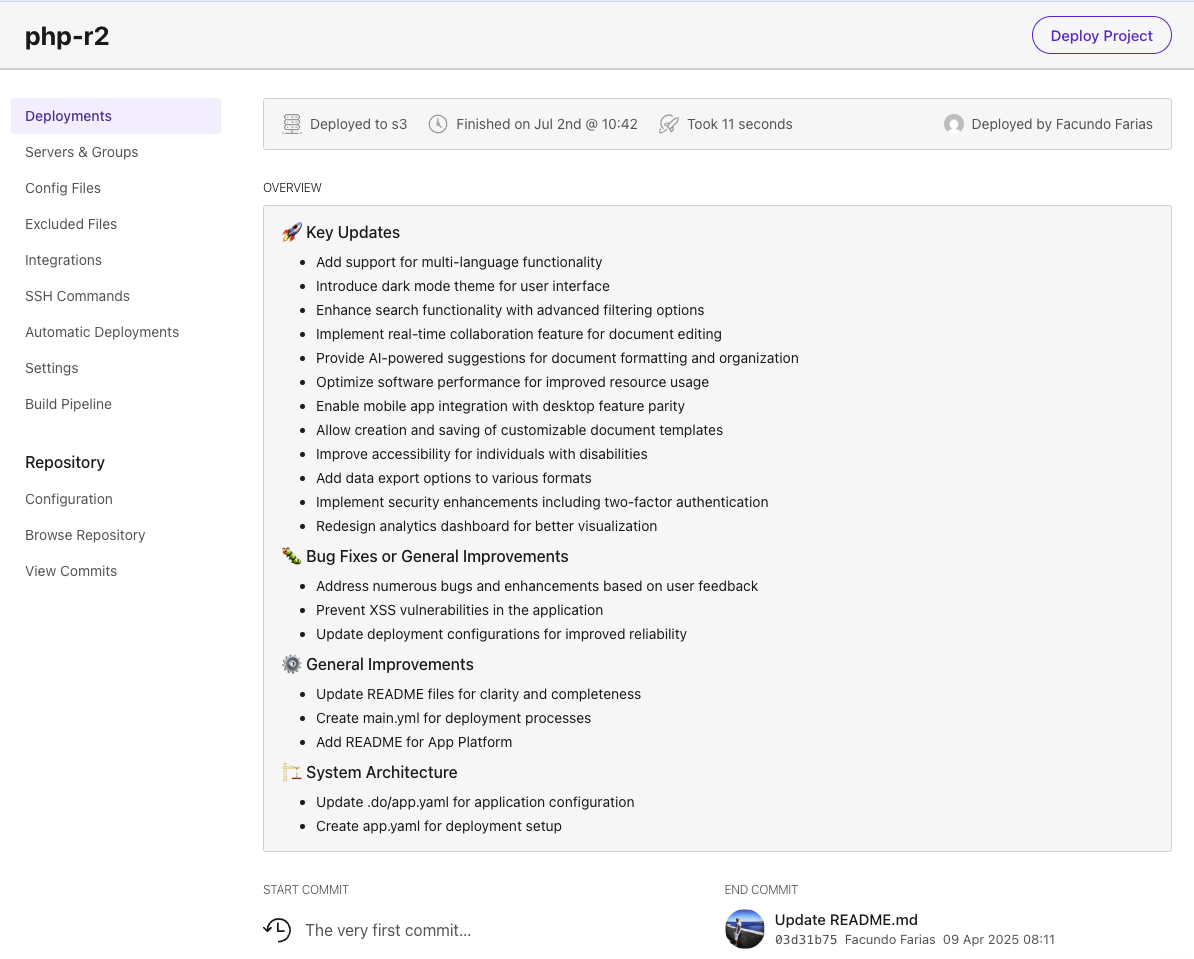Screen dimensions: 1194x959
Task: Select SSH Commands in the sidebar
Action: click(x=77, y=296)
